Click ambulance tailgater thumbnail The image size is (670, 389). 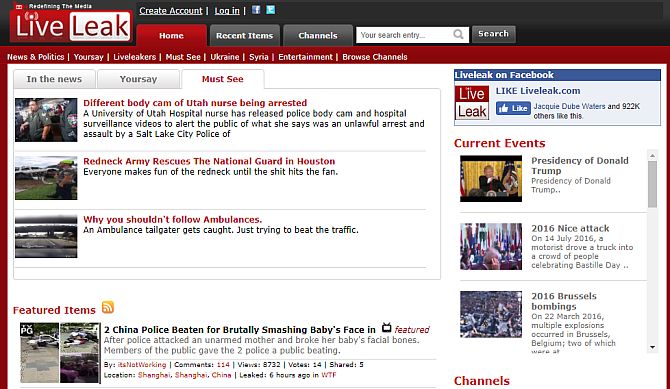click(46, 236)
